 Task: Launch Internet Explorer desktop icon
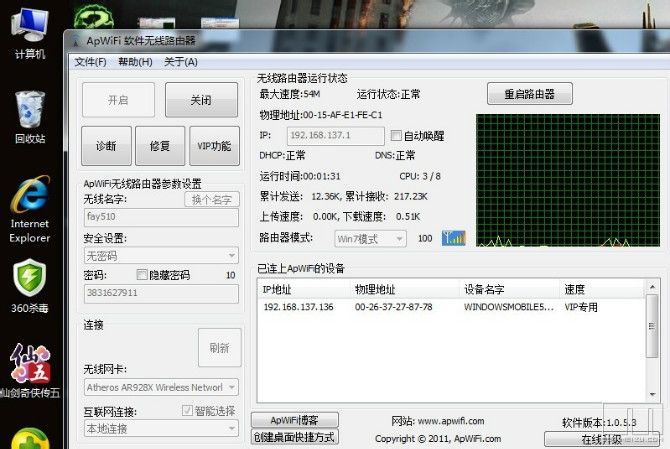click(29, 209)
